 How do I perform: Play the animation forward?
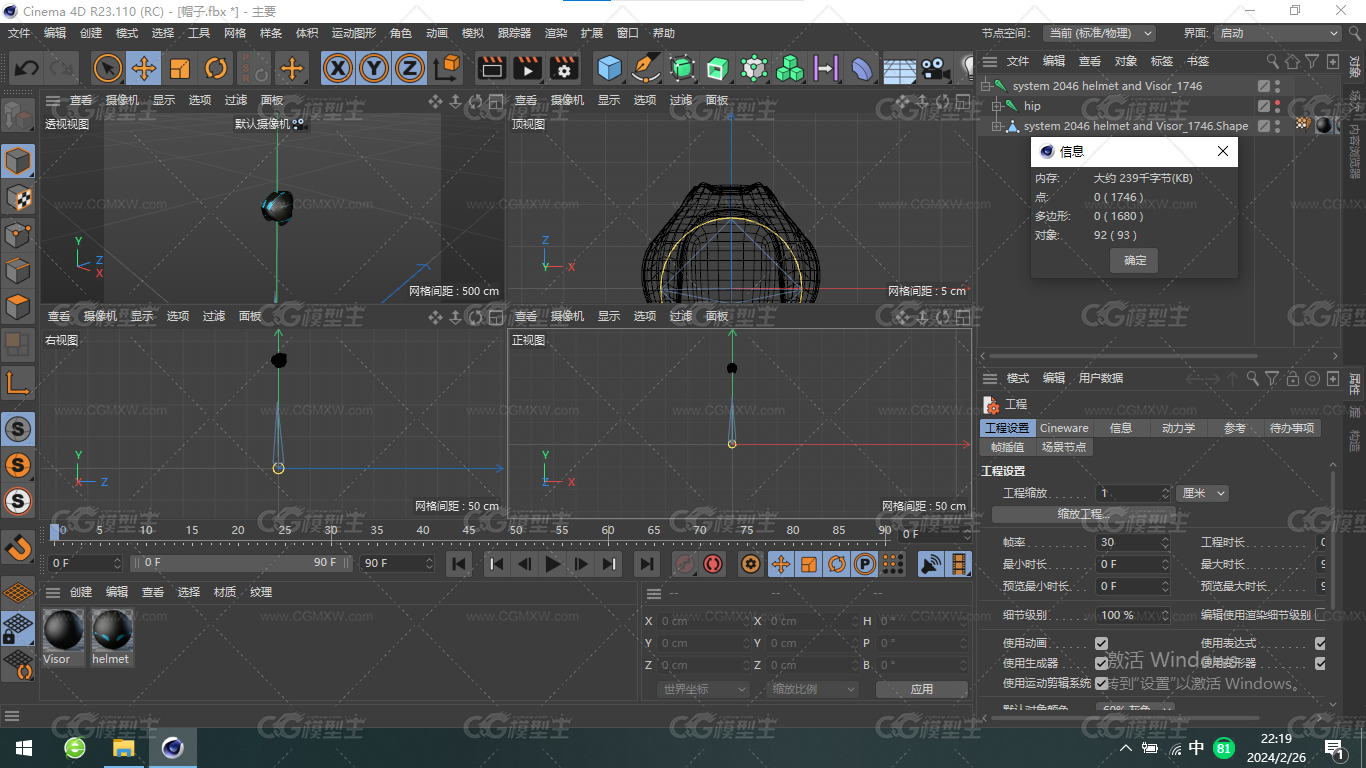point(552,564)
